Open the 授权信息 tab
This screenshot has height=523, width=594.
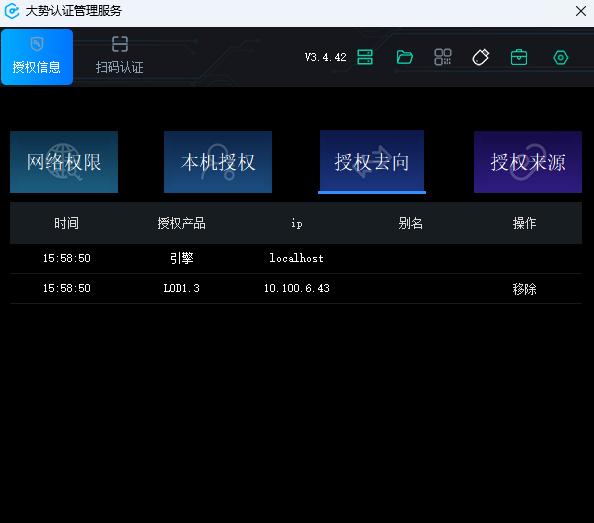click(37, 57)
